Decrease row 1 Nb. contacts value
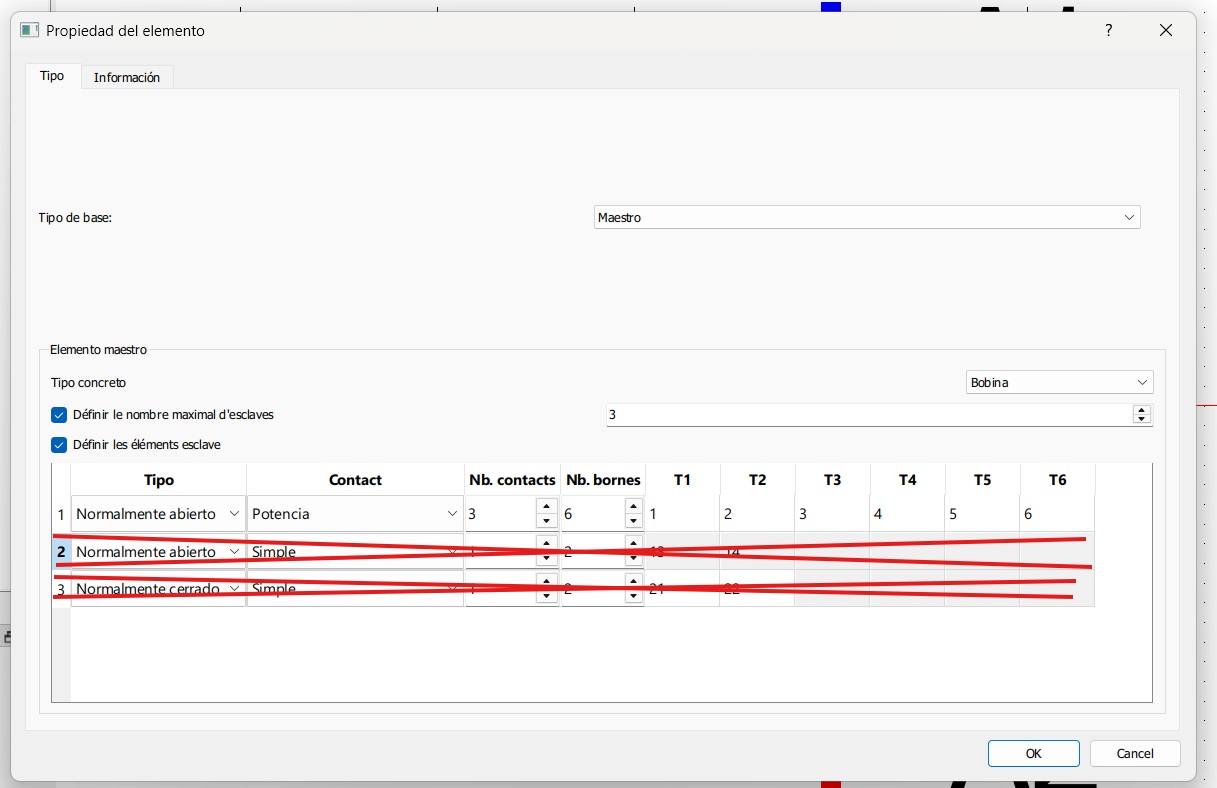This screenshot has width=1217, height=788. click(546, 521)
